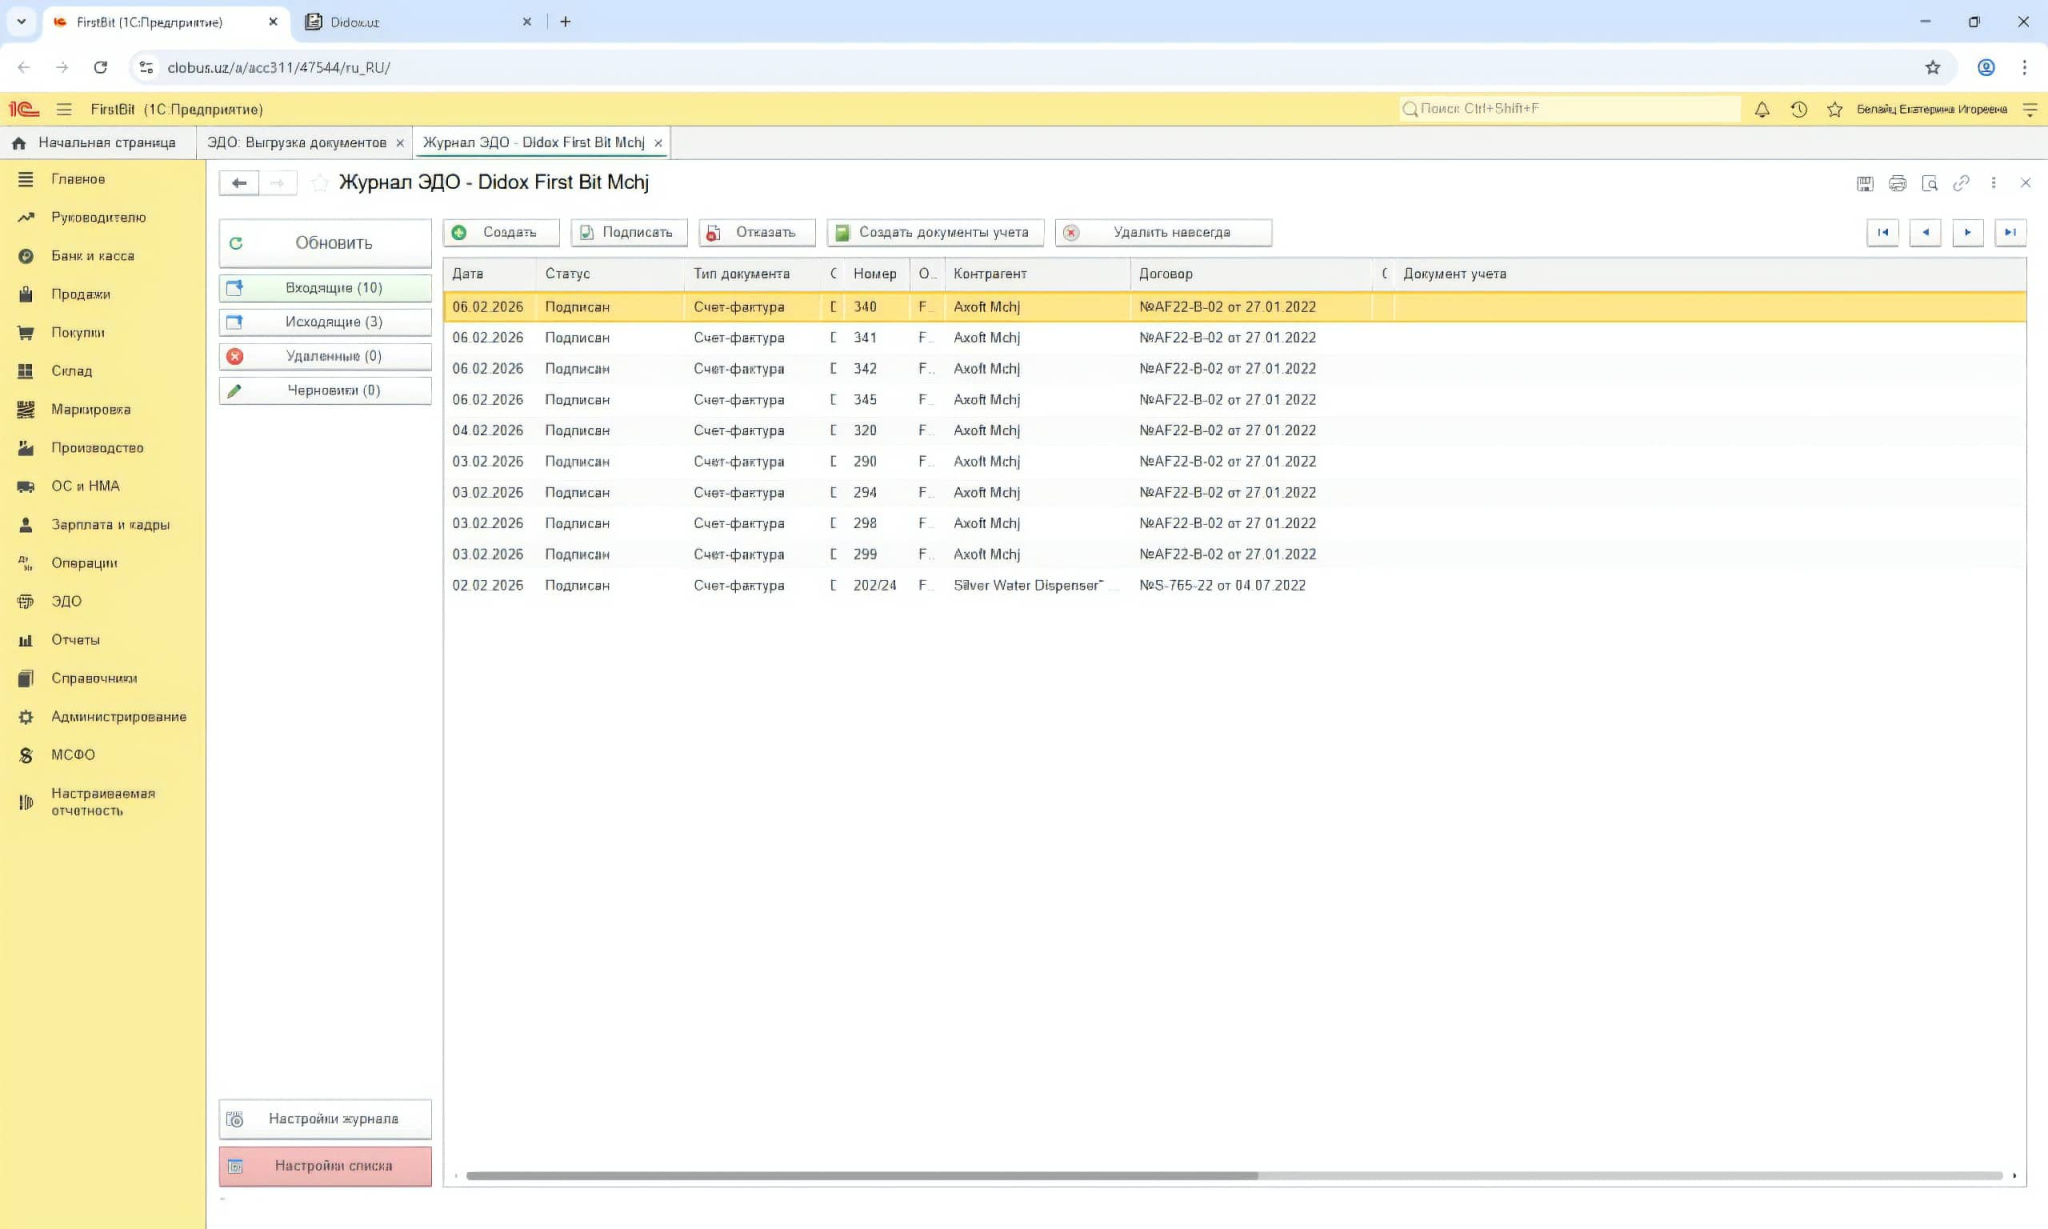
Task: Expand the Chrome tab search dropdown
Action: tap(21, 21)
